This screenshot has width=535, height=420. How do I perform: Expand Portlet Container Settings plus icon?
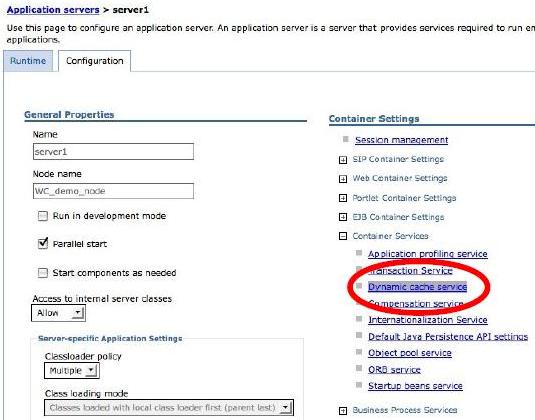pyautogui.click(x=343, y=198)
